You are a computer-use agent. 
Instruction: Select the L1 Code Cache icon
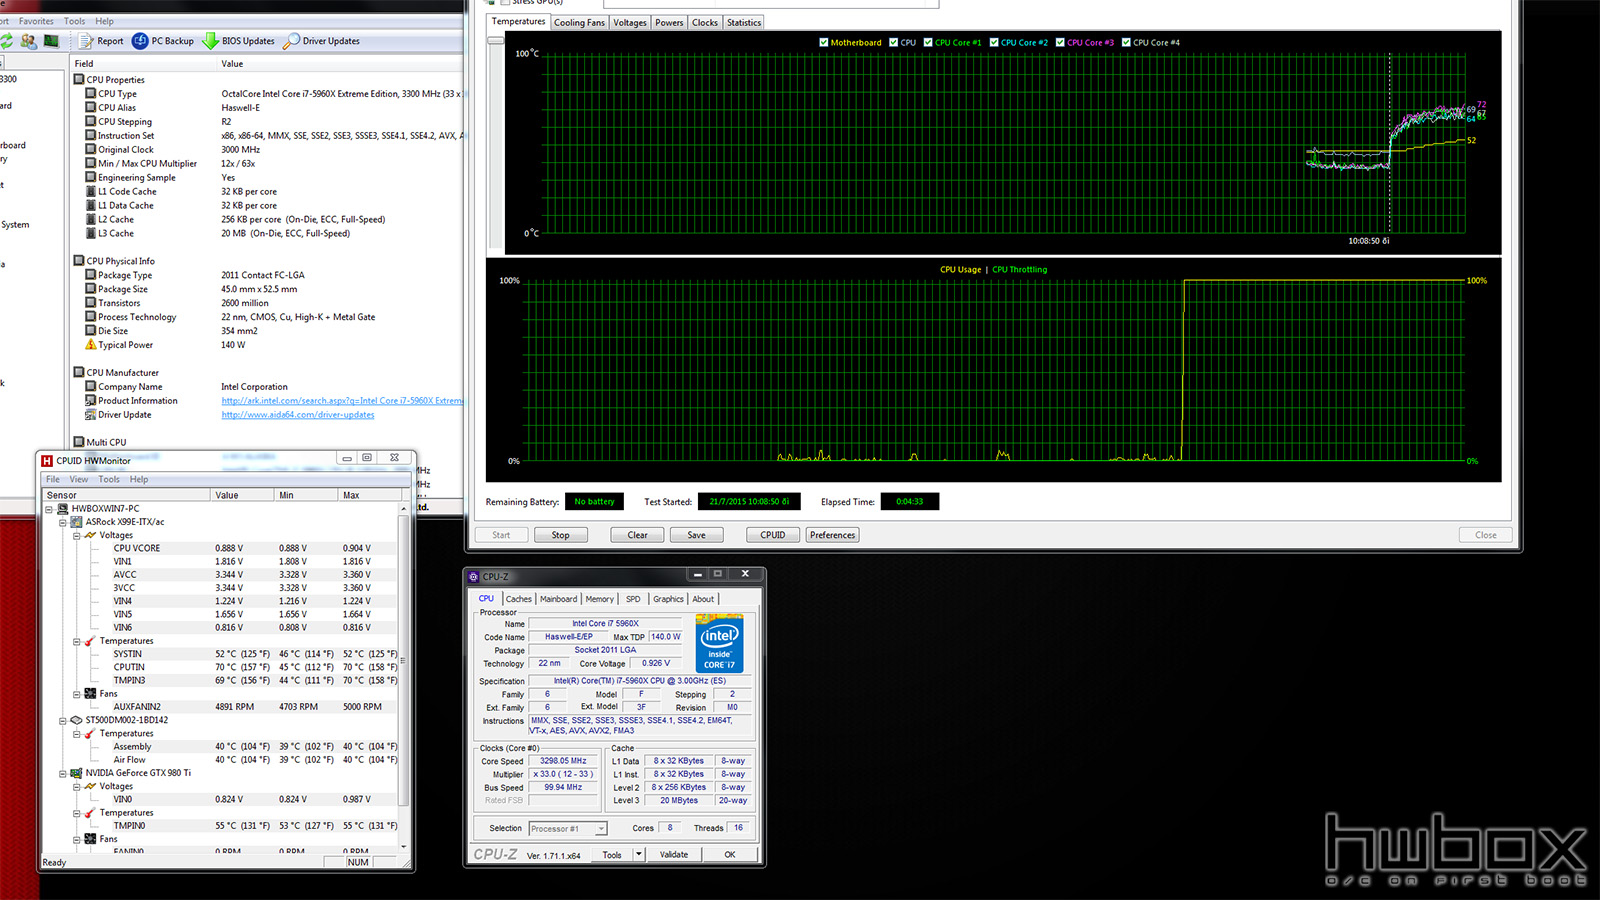coord(91,191)
